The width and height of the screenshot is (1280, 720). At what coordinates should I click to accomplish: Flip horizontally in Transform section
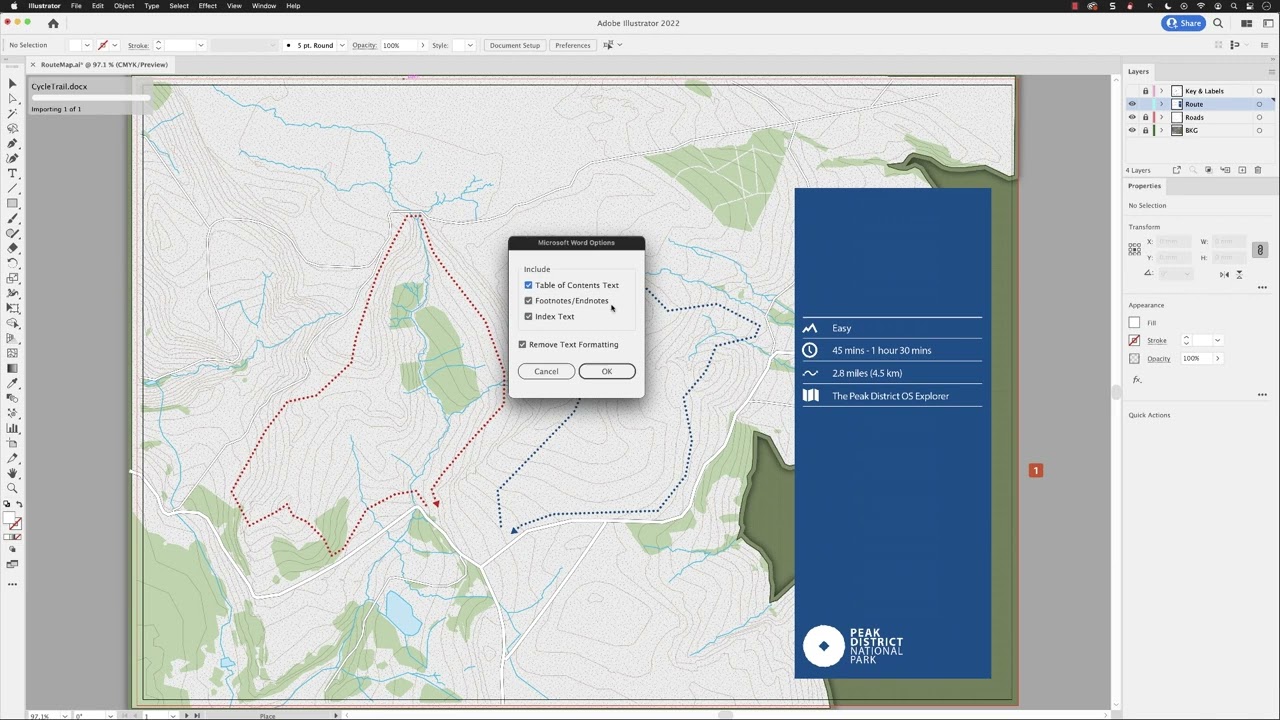coord(1224,274)
